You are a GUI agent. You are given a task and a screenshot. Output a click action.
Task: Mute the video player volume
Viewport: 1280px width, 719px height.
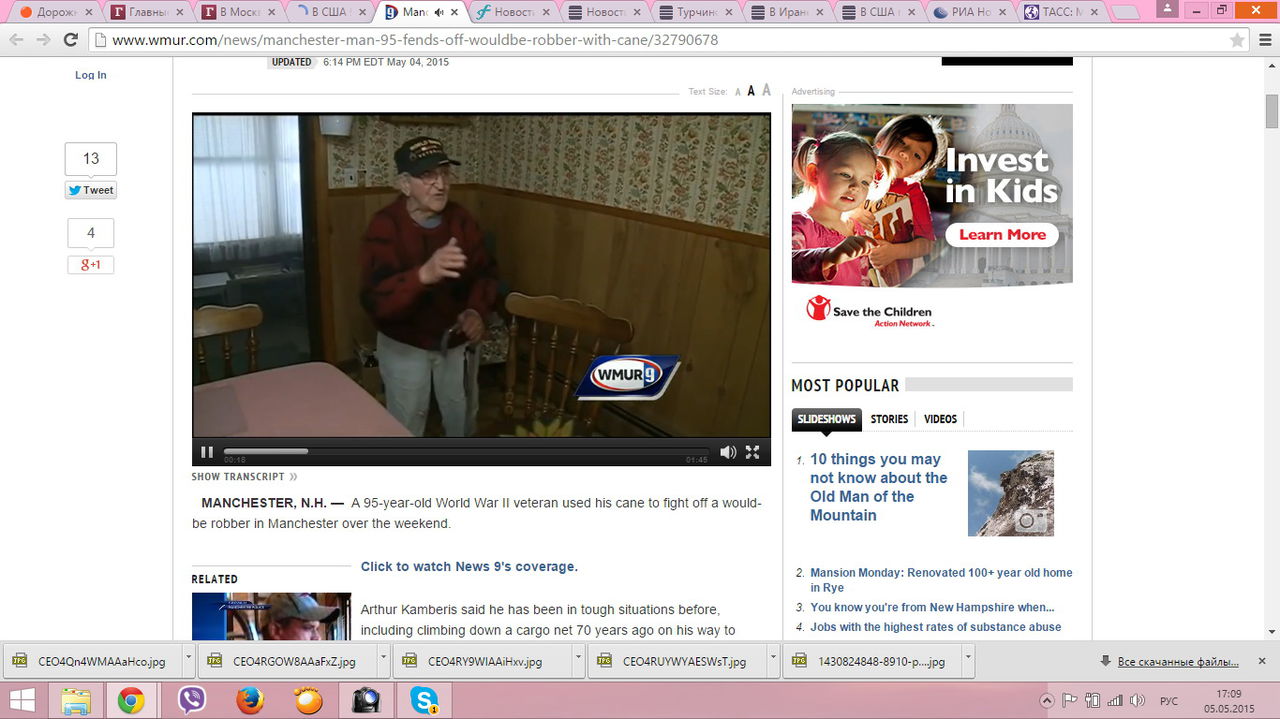point(728,452)
